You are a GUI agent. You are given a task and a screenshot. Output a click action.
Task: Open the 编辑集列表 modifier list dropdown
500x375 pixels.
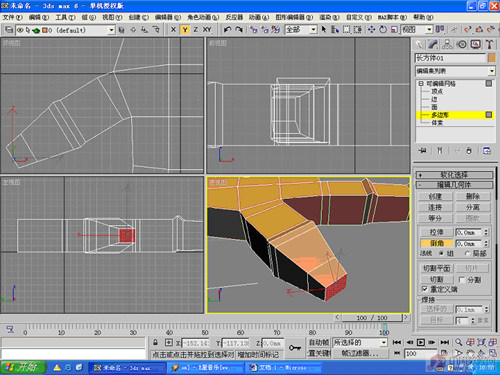click(492, 71)
